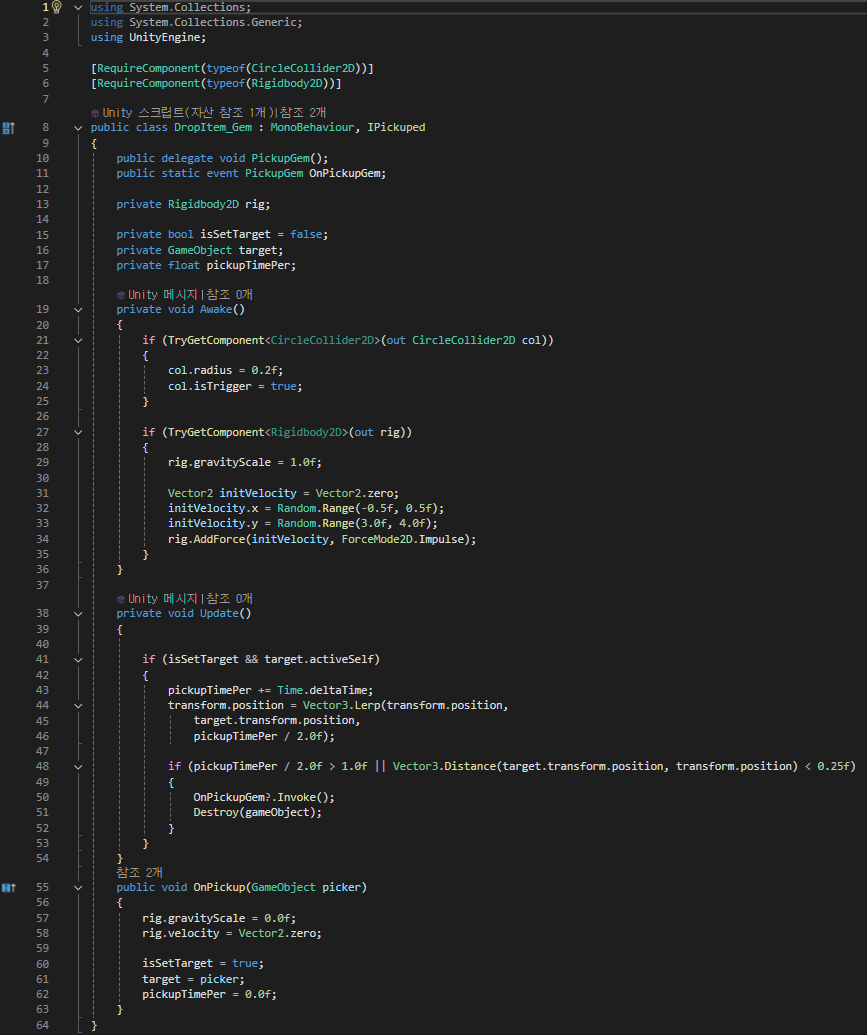Click Rigidbody2D in the line 6 RequireComponent attribute
Image resolution: width=867 pixels, height=1035 pixels.
pos(287,84)
